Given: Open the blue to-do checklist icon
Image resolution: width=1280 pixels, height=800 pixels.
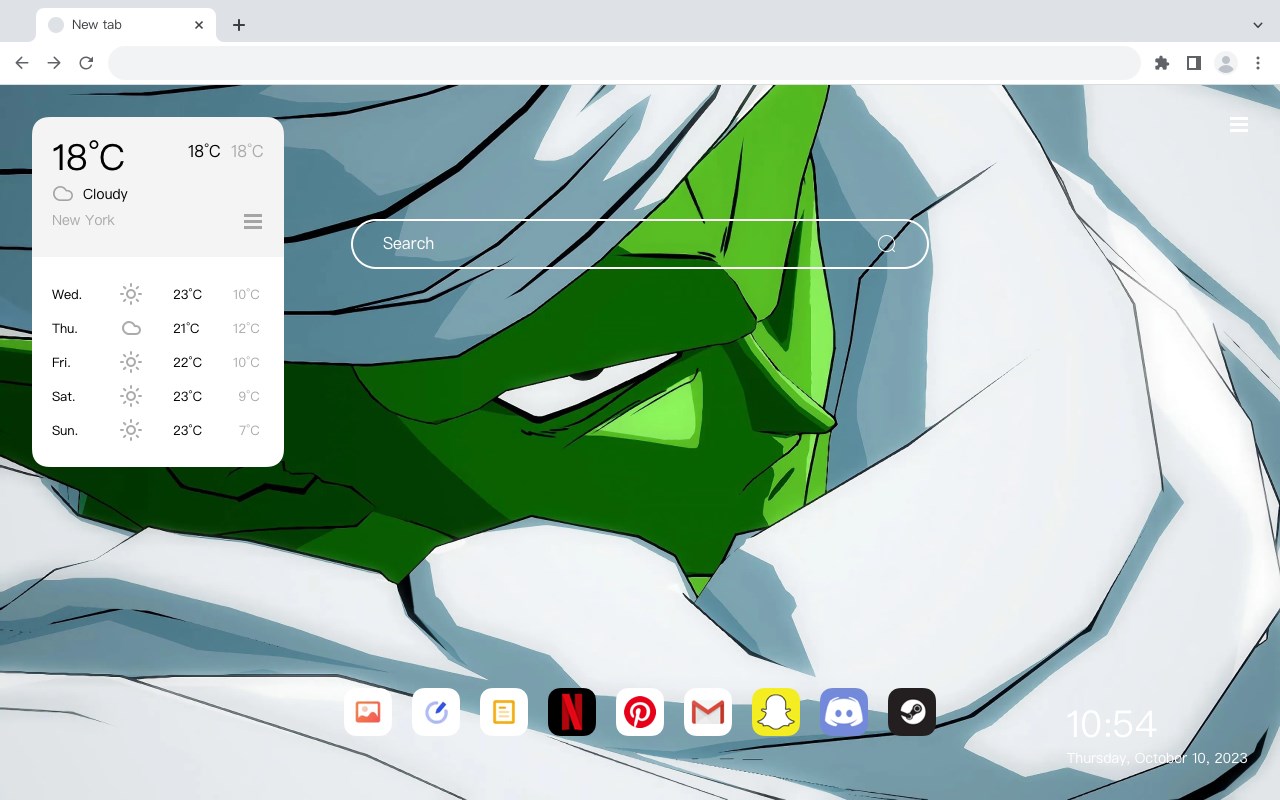Looking at the screenshot, I should [x=436, y=712].
